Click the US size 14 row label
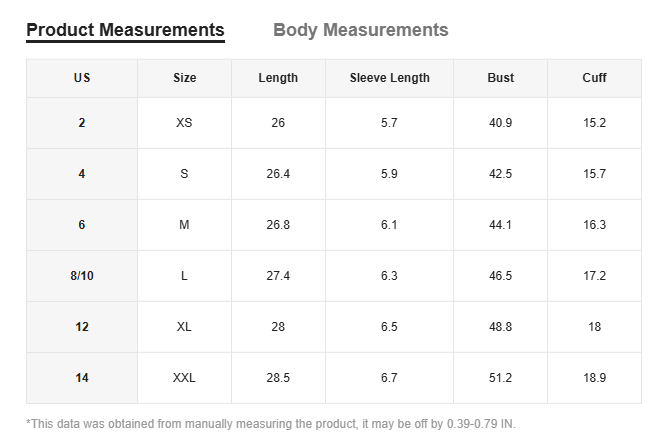The height and width of the screenshot is (439, 667). [82, 378]
